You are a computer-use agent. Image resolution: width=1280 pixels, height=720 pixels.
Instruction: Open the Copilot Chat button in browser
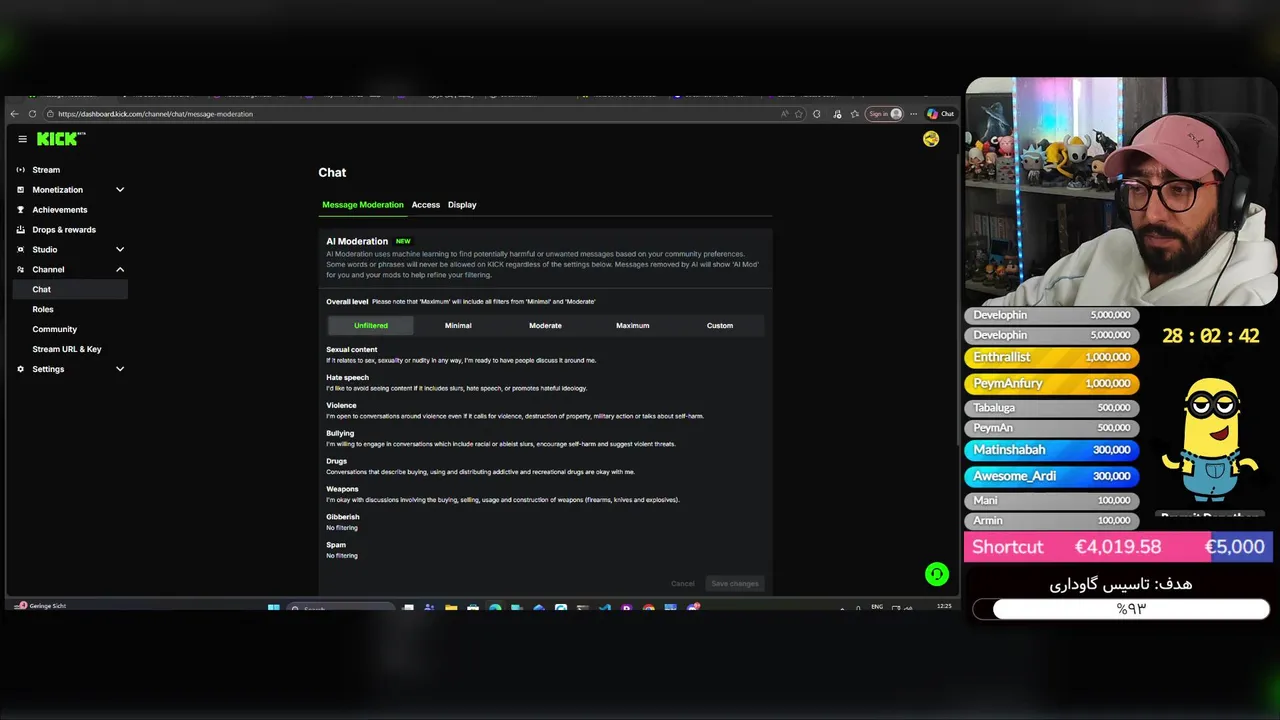(940, 114)
